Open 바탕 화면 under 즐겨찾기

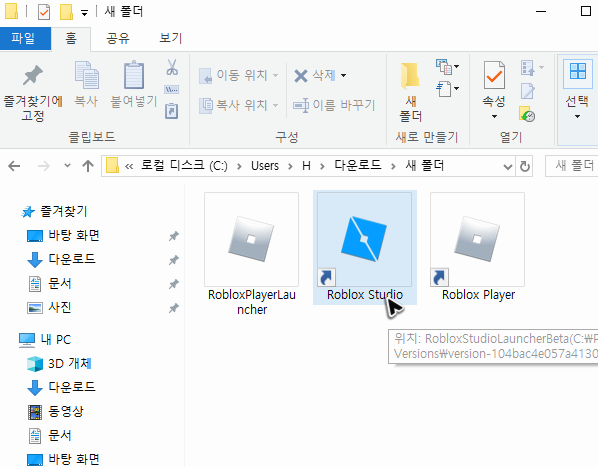tap(74, 235)
